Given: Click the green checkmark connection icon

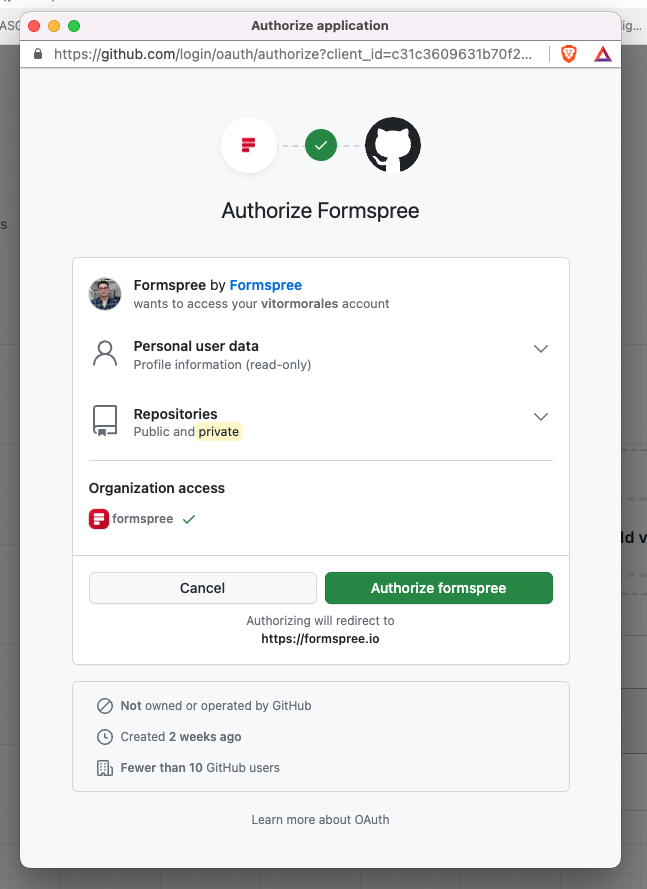Looking at the screenshot, I should tap(321, 145).
